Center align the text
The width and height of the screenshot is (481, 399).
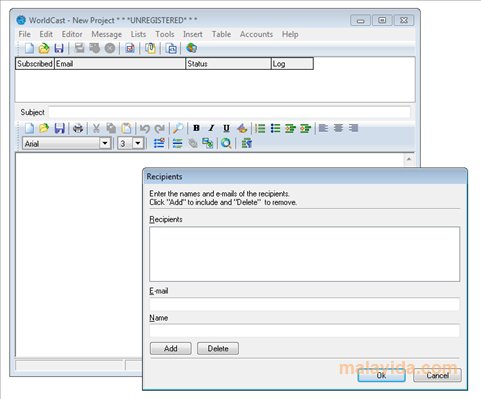(338, 128)
